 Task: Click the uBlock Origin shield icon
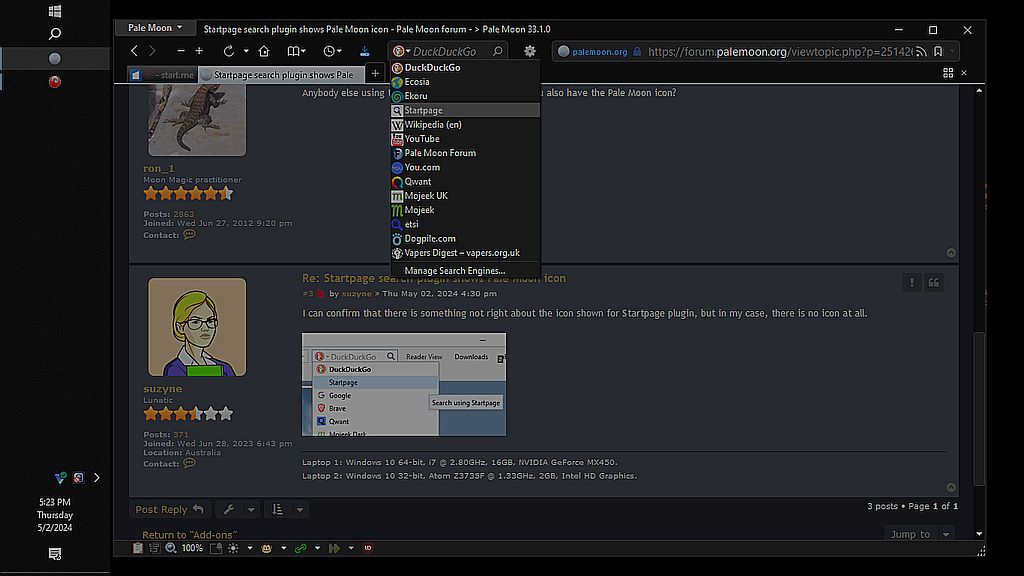(x=368, y=549)
